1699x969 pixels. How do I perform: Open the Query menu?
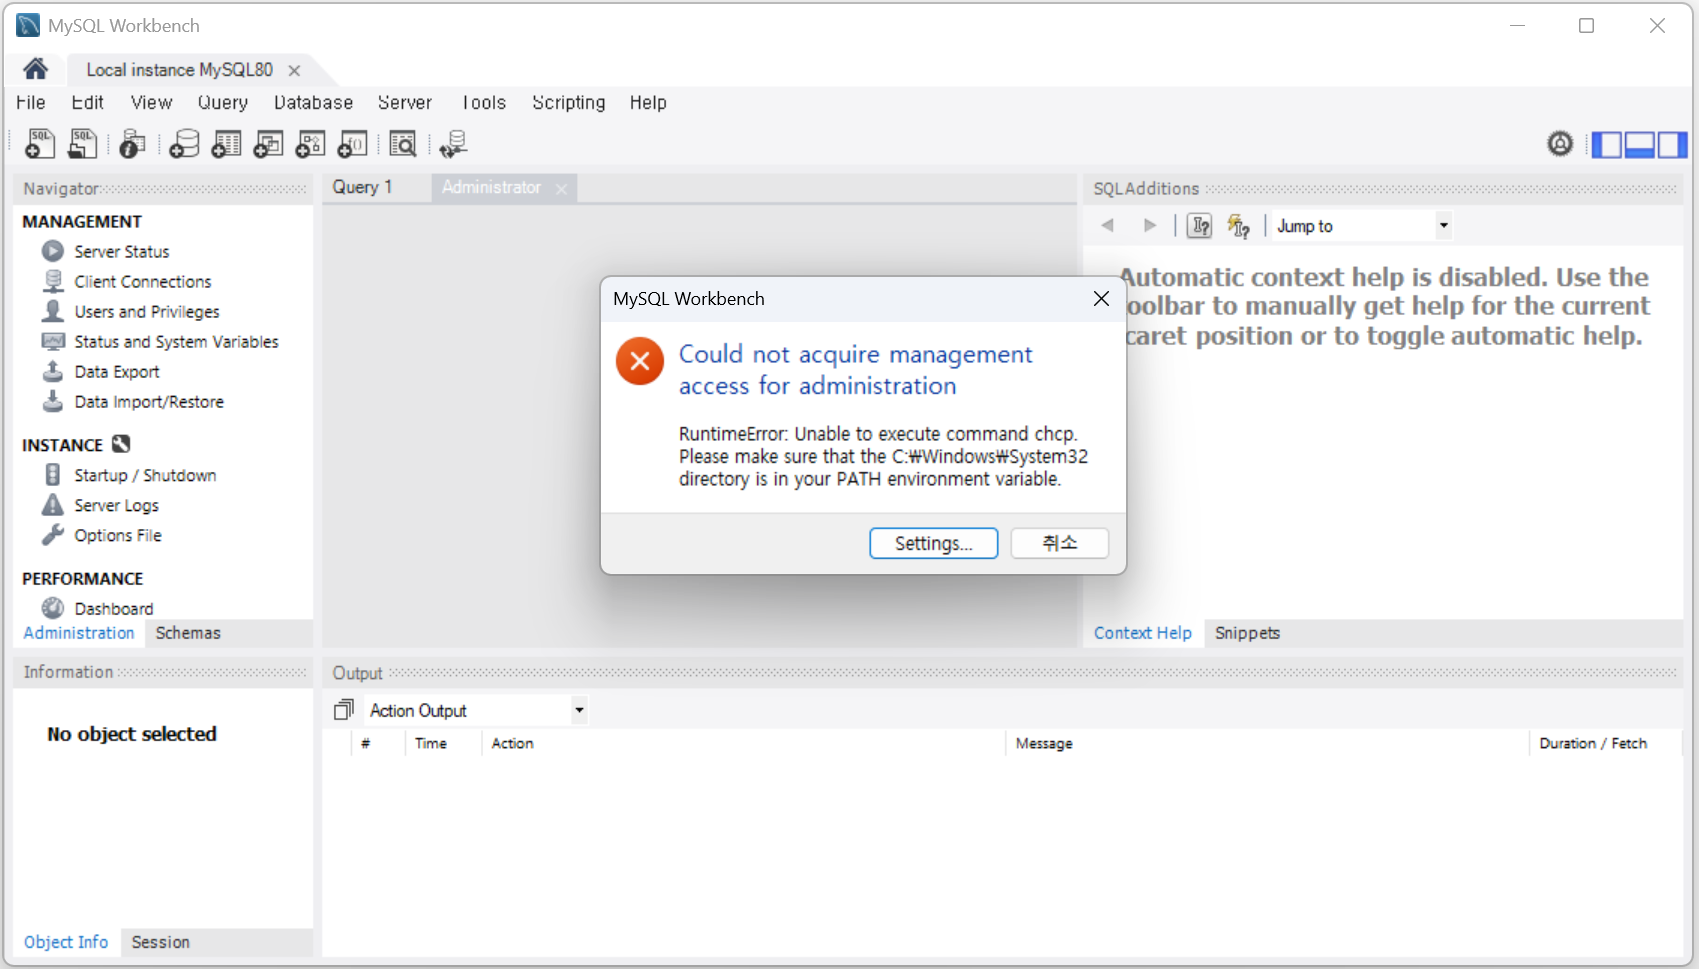coord(223,103)
